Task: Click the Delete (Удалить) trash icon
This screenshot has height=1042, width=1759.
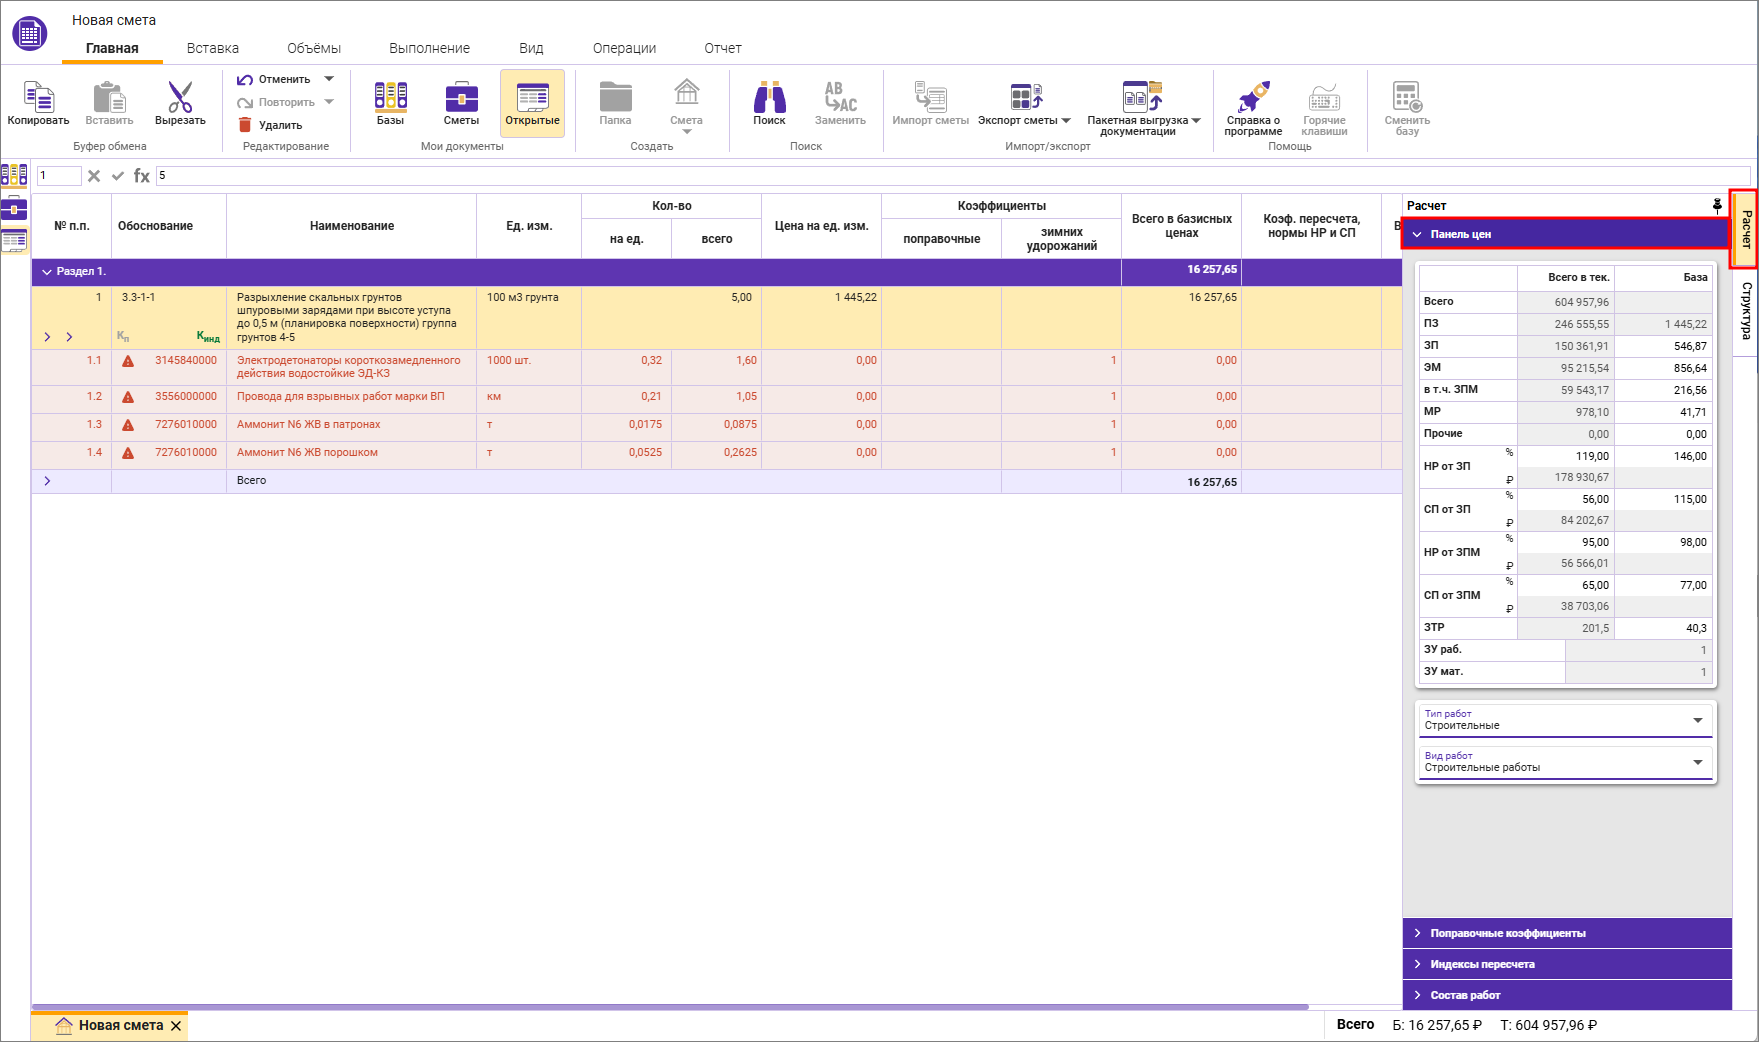Action: (245, 125)
